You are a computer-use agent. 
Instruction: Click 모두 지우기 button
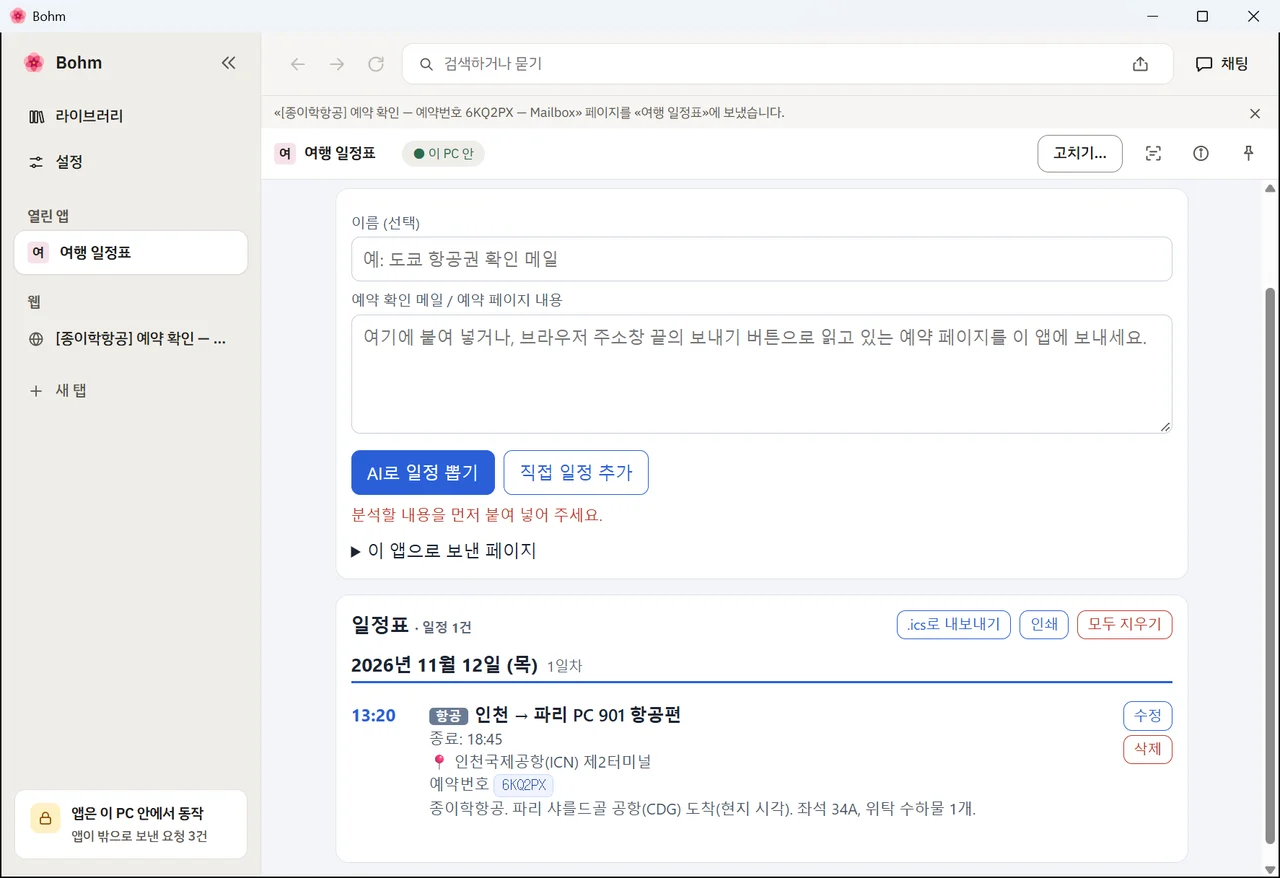1125,625
